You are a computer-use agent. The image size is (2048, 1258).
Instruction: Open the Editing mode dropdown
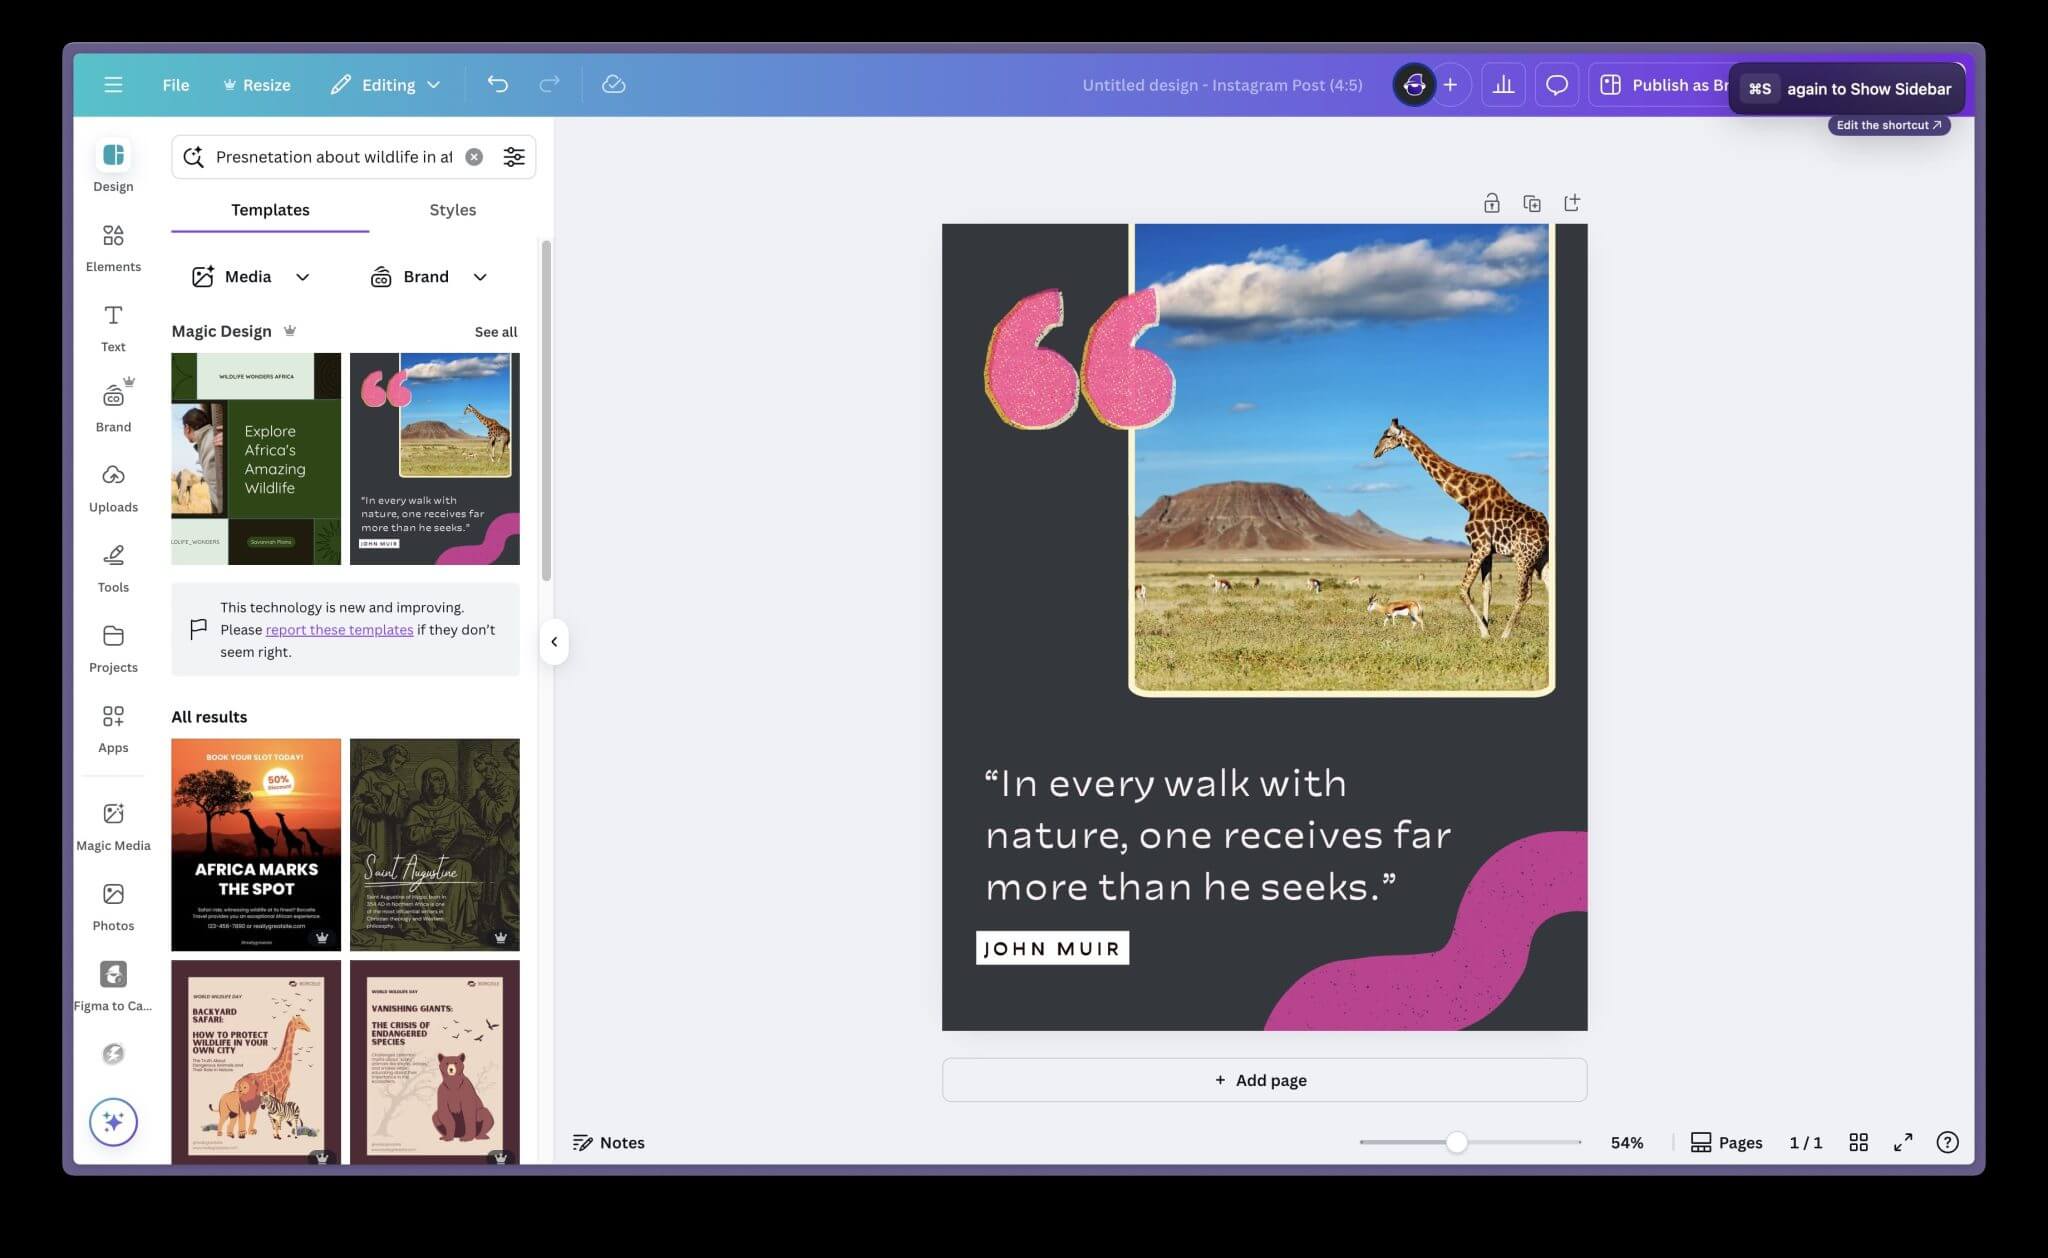click(385, 84)
